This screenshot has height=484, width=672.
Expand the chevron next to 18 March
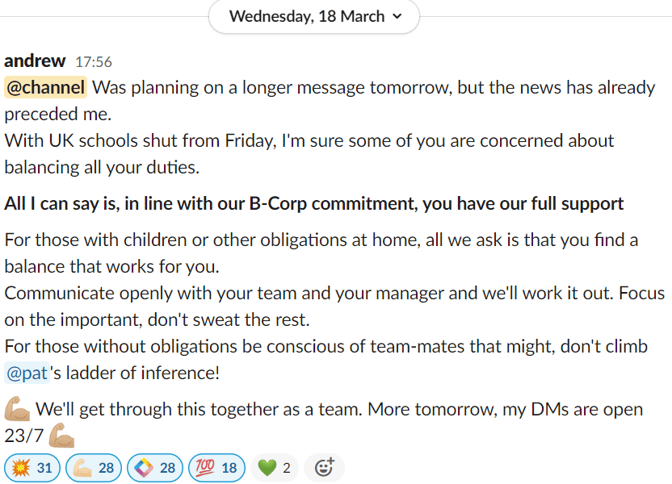[397, 16]
